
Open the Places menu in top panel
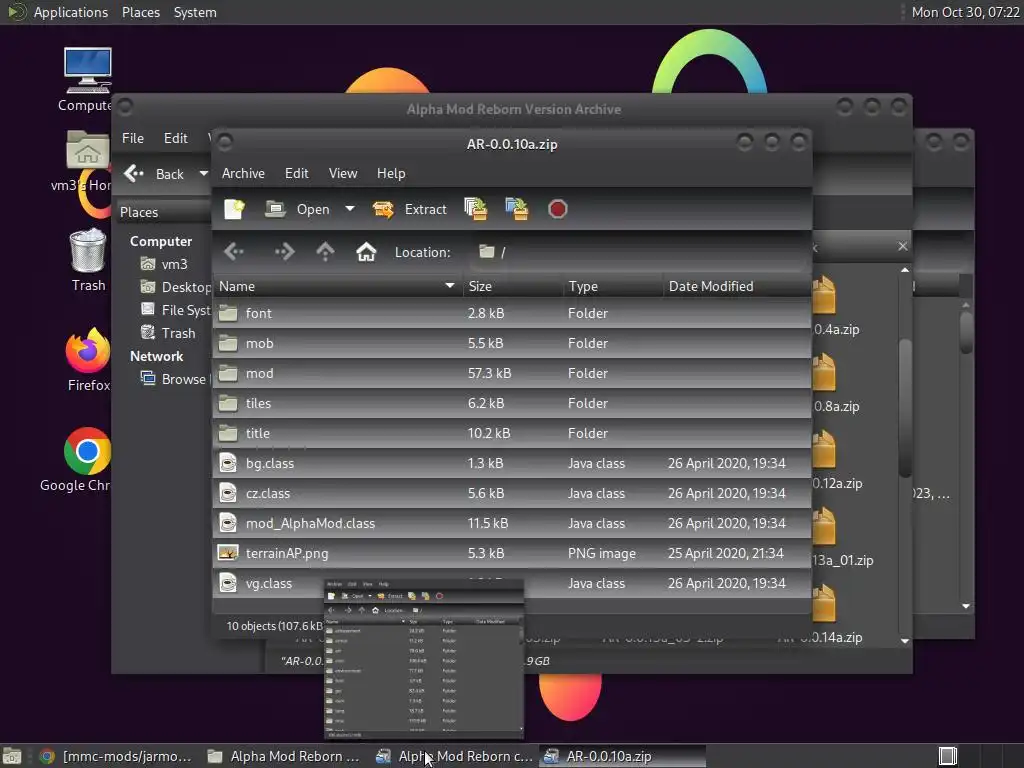[140, 12]
